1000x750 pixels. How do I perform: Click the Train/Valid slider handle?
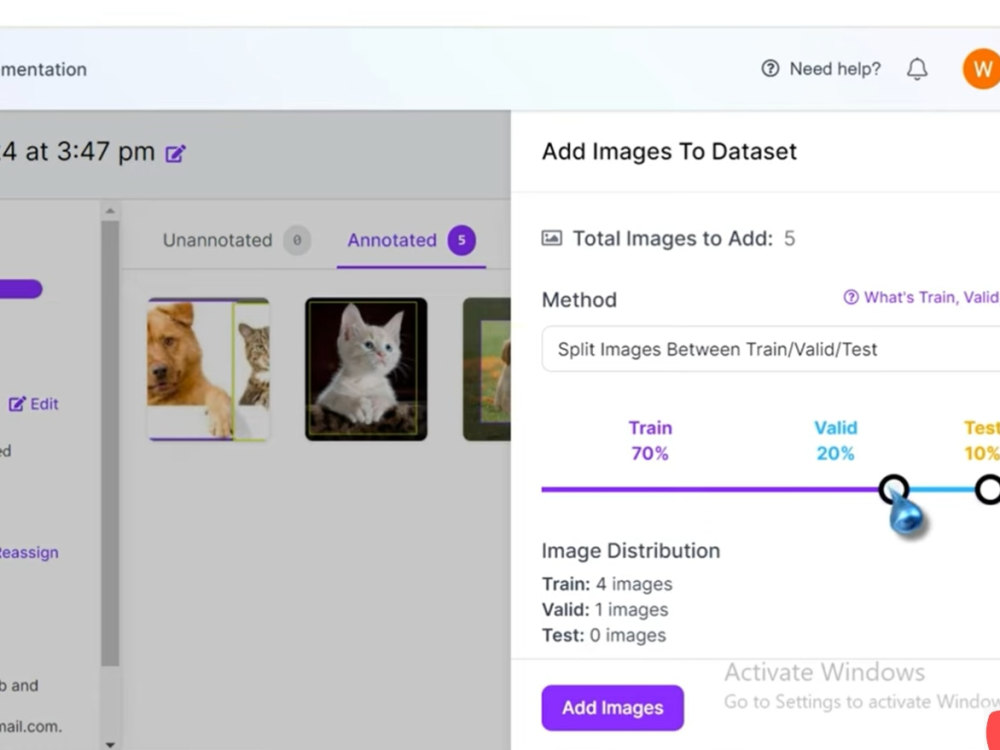coord(893,490)
